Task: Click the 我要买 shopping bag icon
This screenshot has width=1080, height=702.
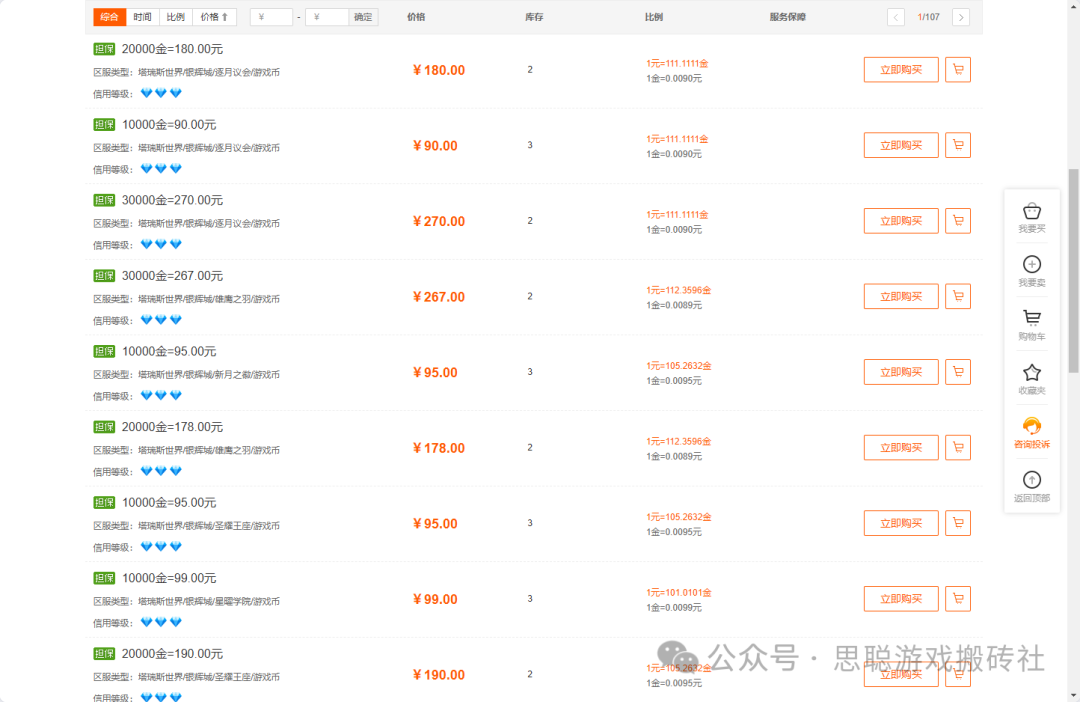Action: pyautogui.click(x=1032, y=212)
